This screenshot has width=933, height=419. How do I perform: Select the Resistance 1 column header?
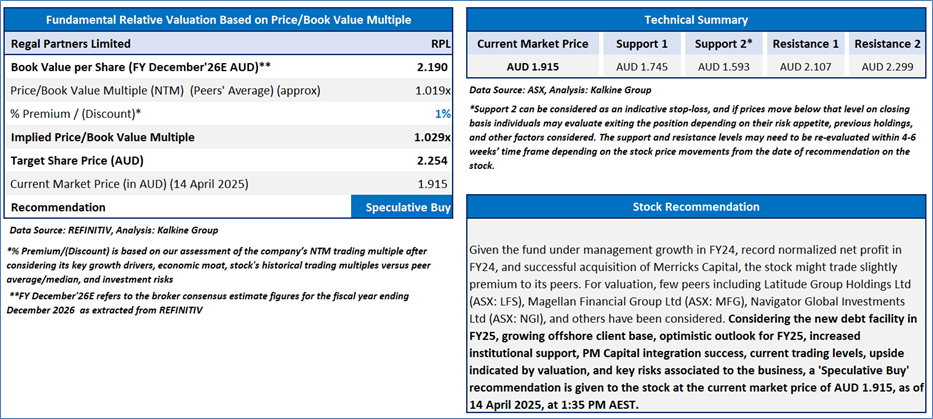pyautogui.click(x=805, y=44)
